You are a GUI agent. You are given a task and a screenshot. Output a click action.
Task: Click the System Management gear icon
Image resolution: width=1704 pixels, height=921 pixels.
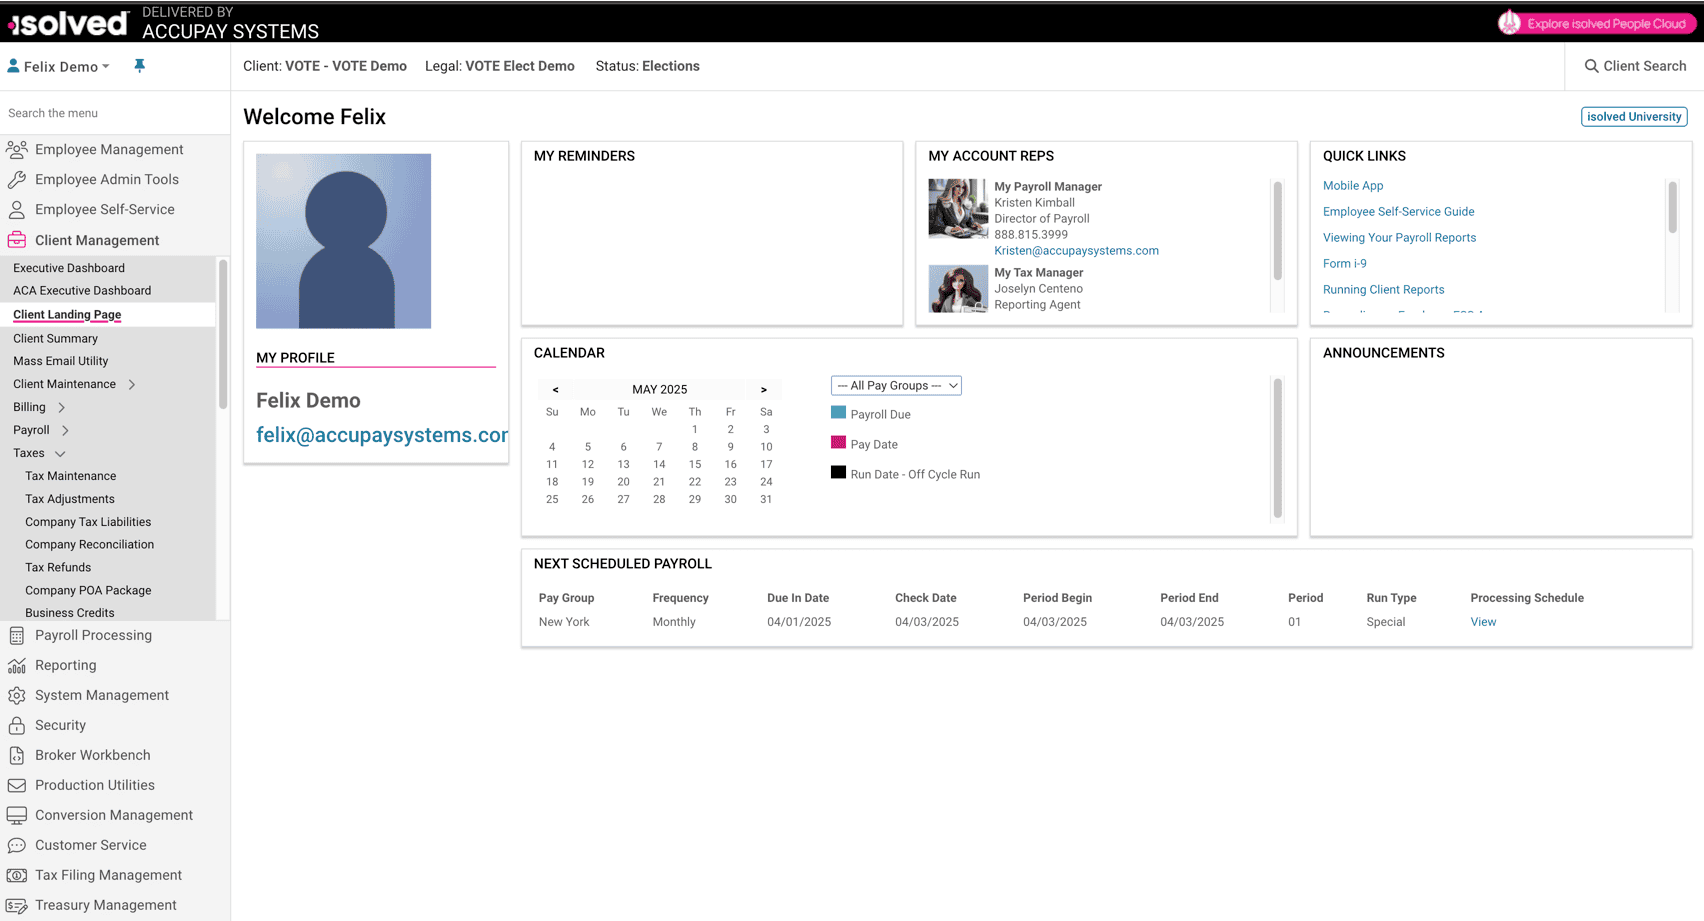pos(17,696)
